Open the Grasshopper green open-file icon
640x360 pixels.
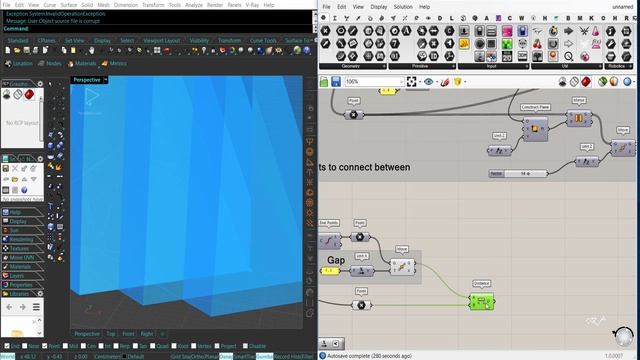click(x=324, y=82)
